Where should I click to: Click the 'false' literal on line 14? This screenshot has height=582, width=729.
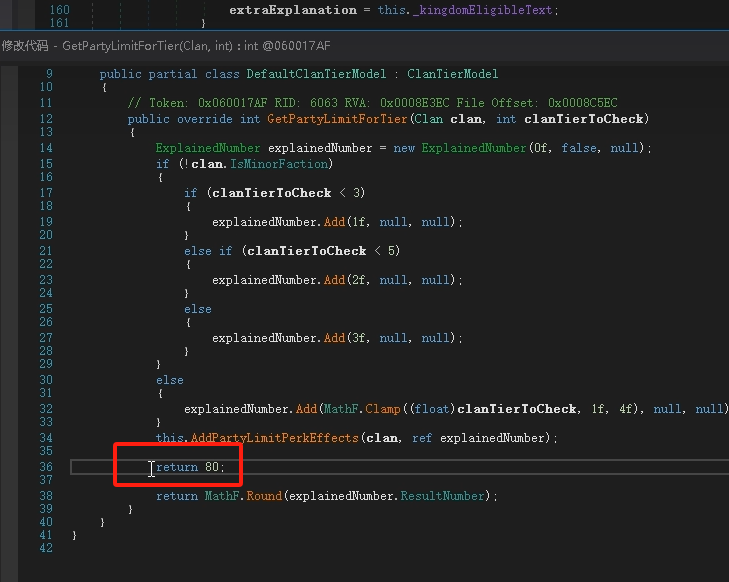tap(579, 148)
